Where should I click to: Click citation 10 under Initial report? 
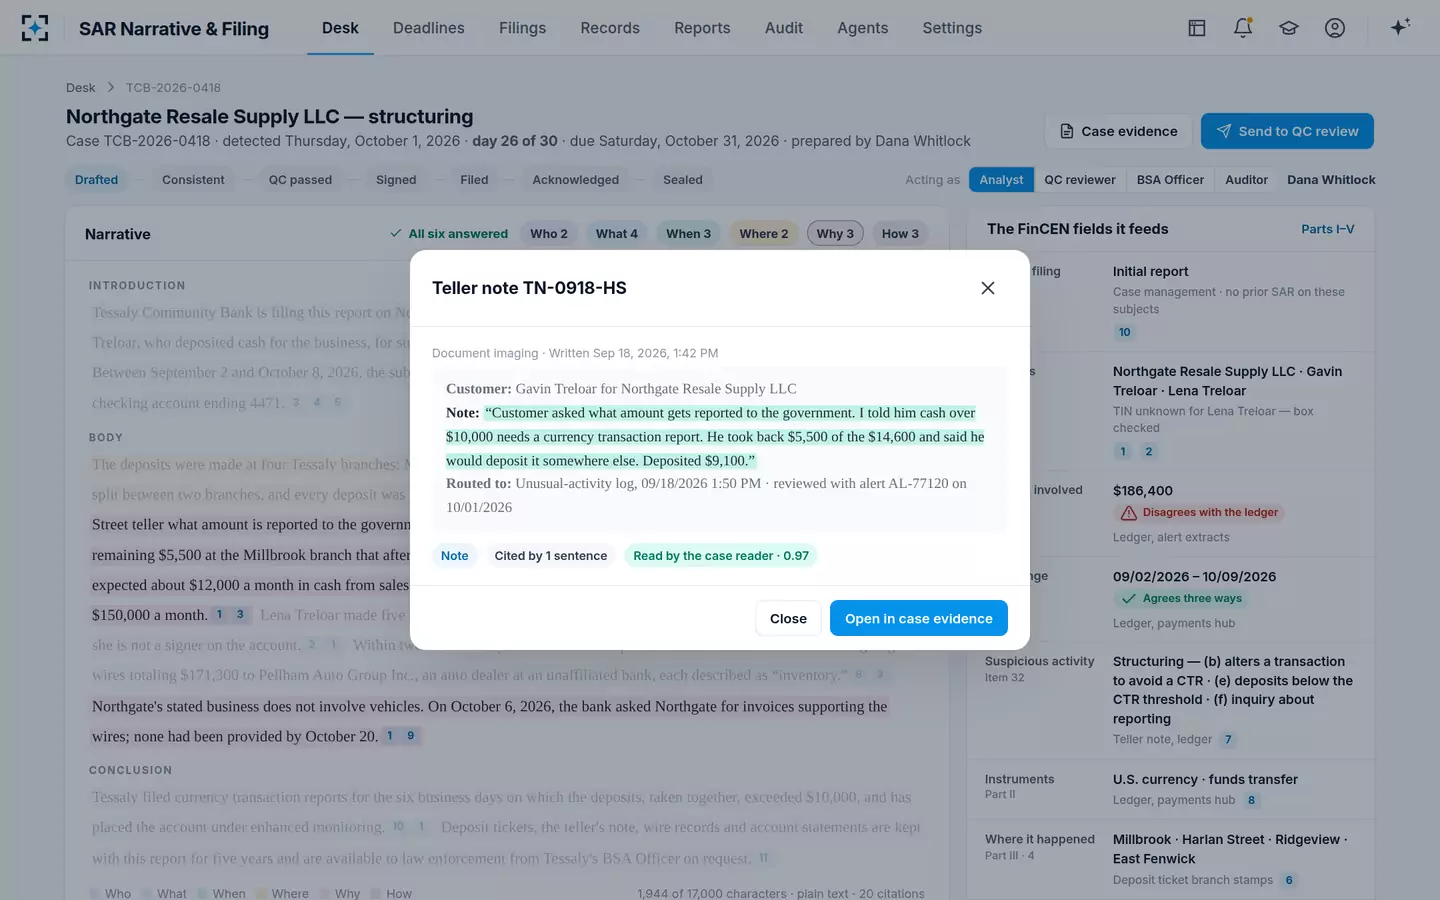coord(1125,332)
